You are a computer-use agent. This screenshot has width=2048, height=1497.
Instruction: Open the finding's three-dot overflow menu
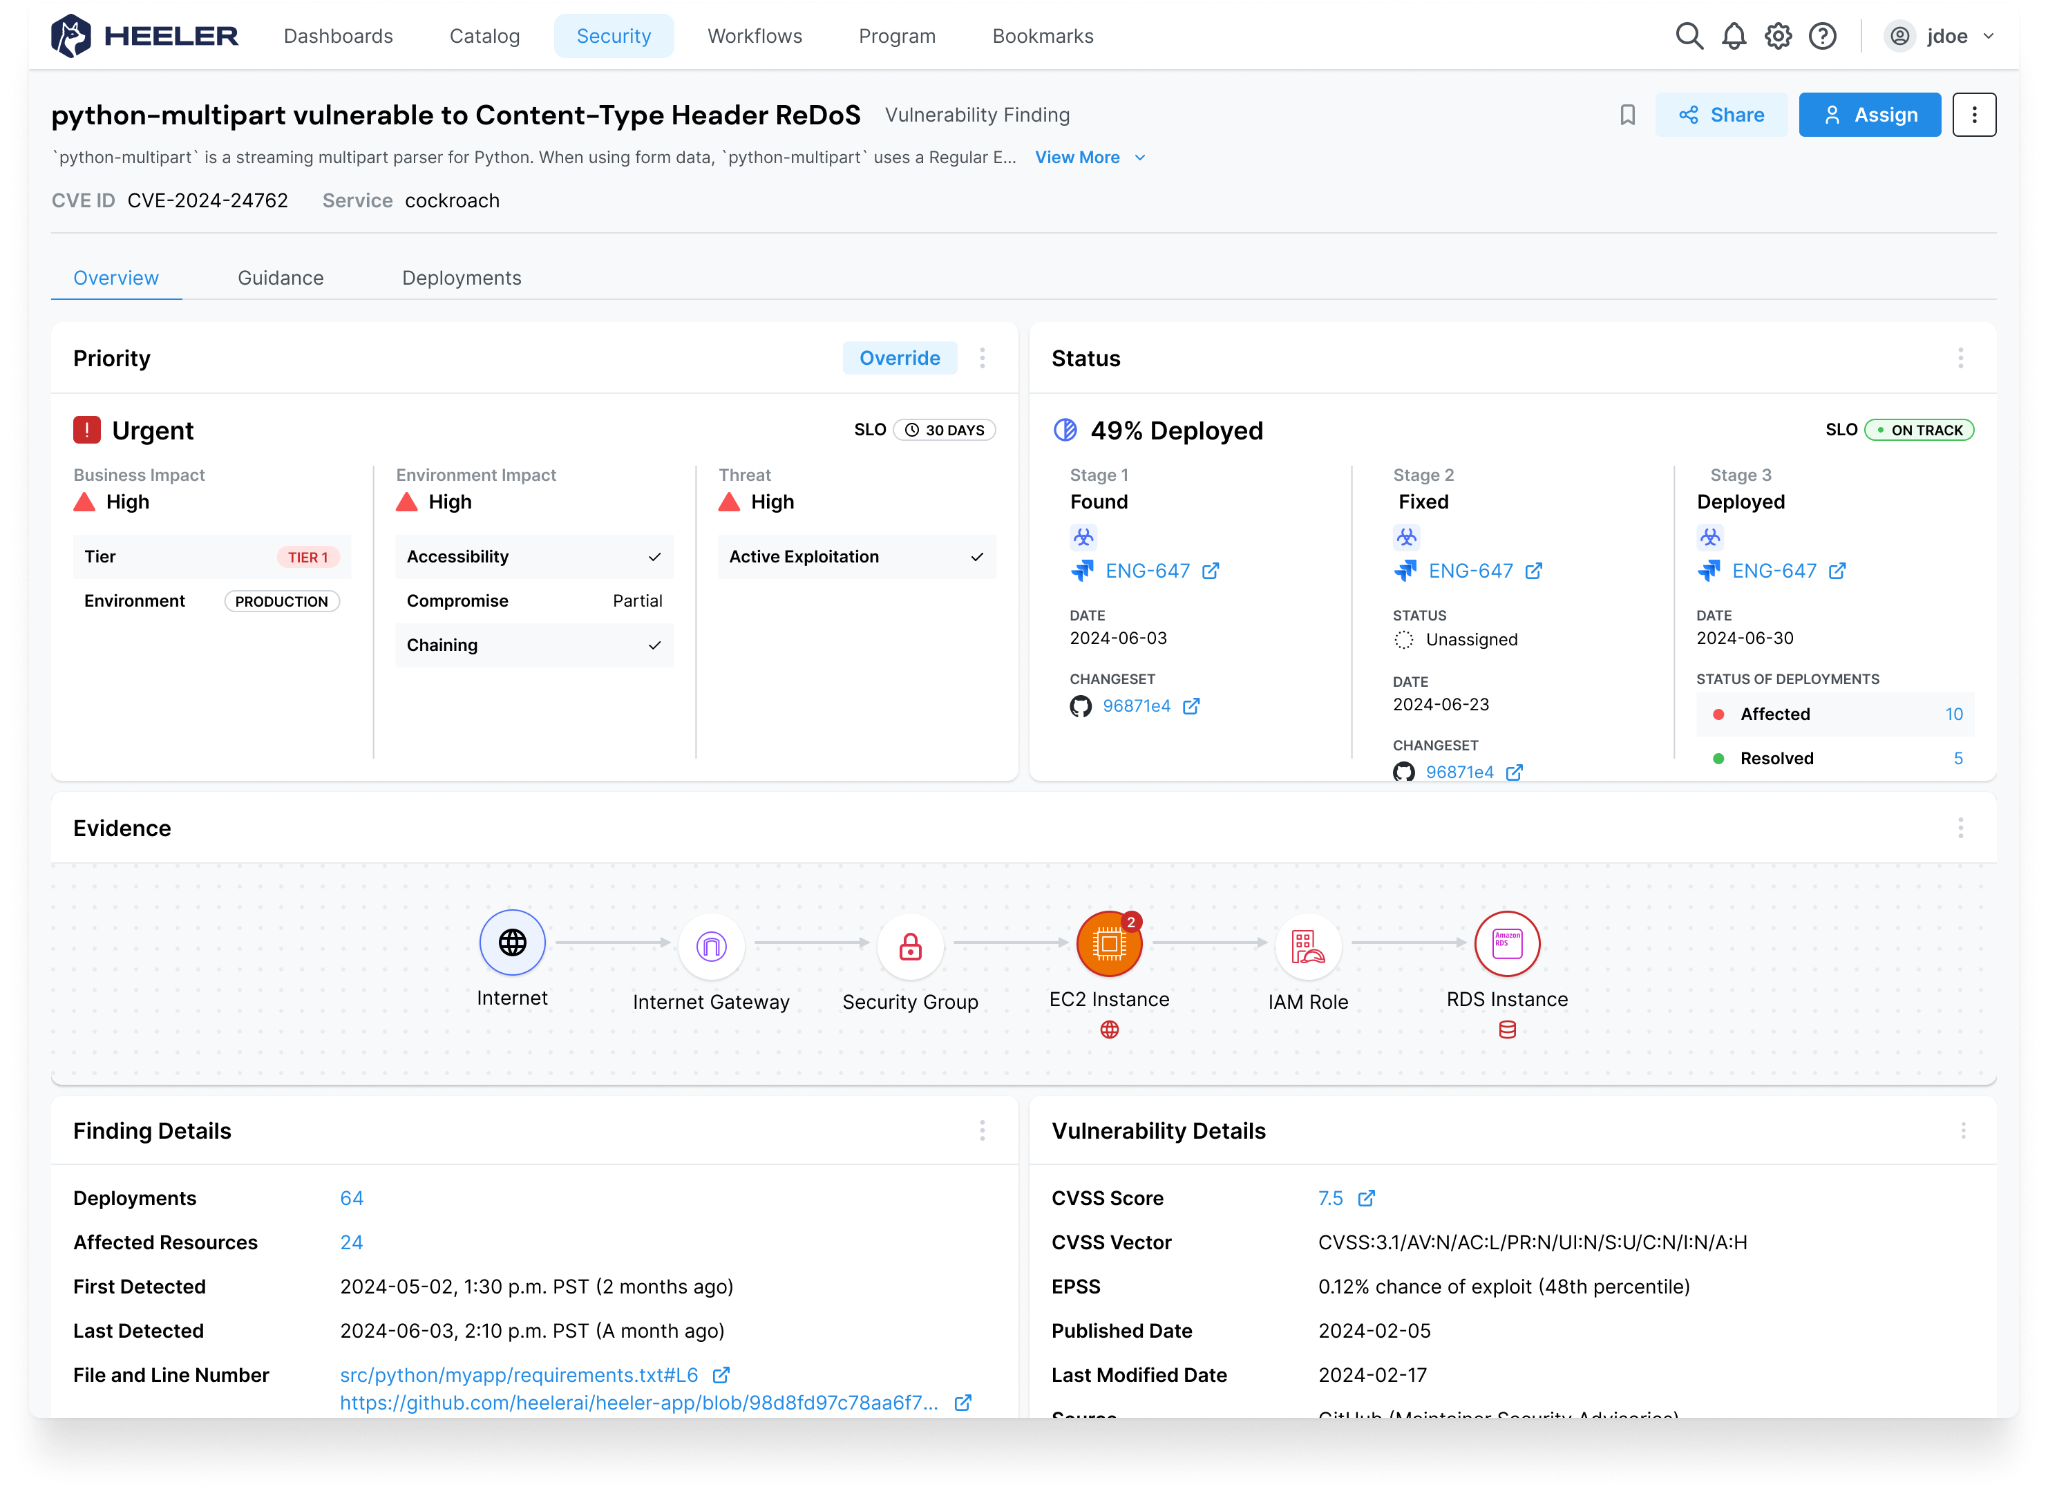tap(1974, 115)
